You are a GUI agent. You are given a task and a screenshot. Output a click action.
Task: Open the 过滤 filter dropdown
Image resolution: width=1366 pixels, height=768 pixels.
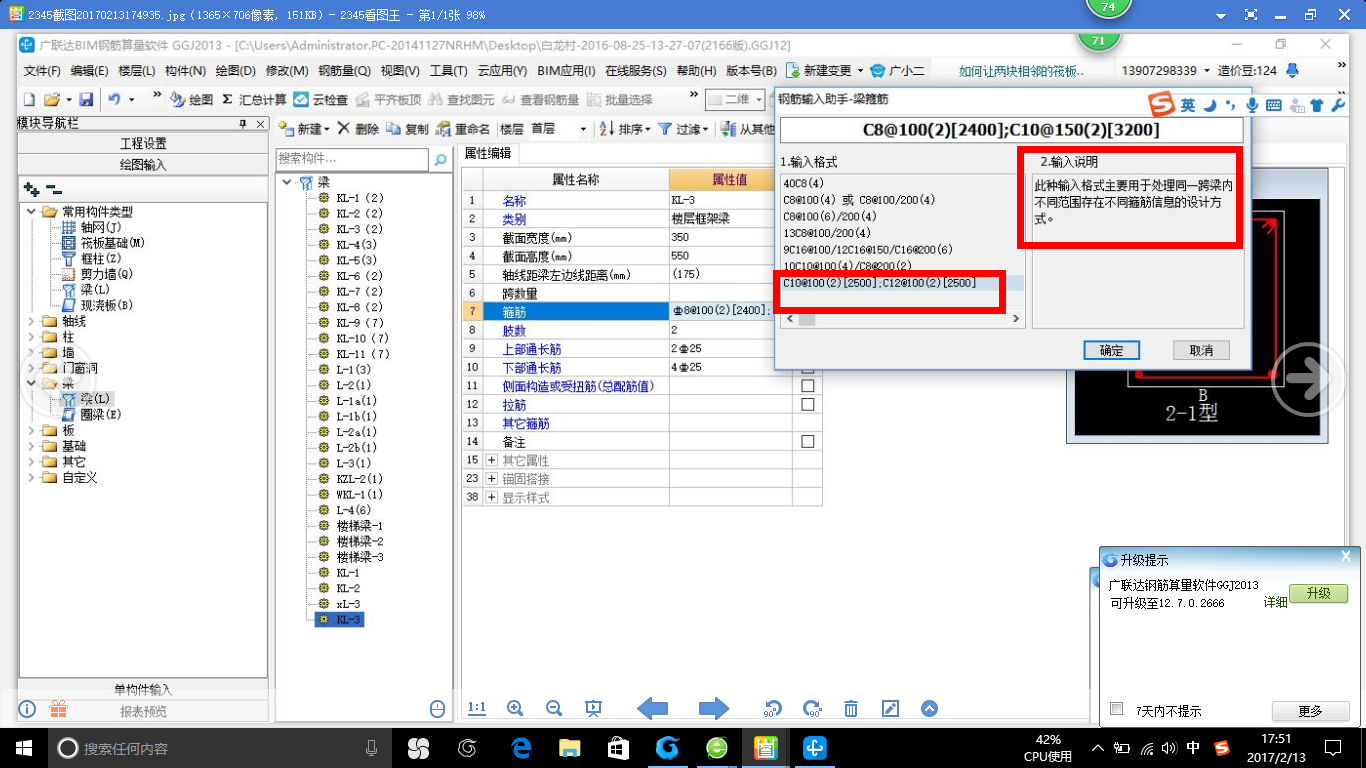click(707, 130)
